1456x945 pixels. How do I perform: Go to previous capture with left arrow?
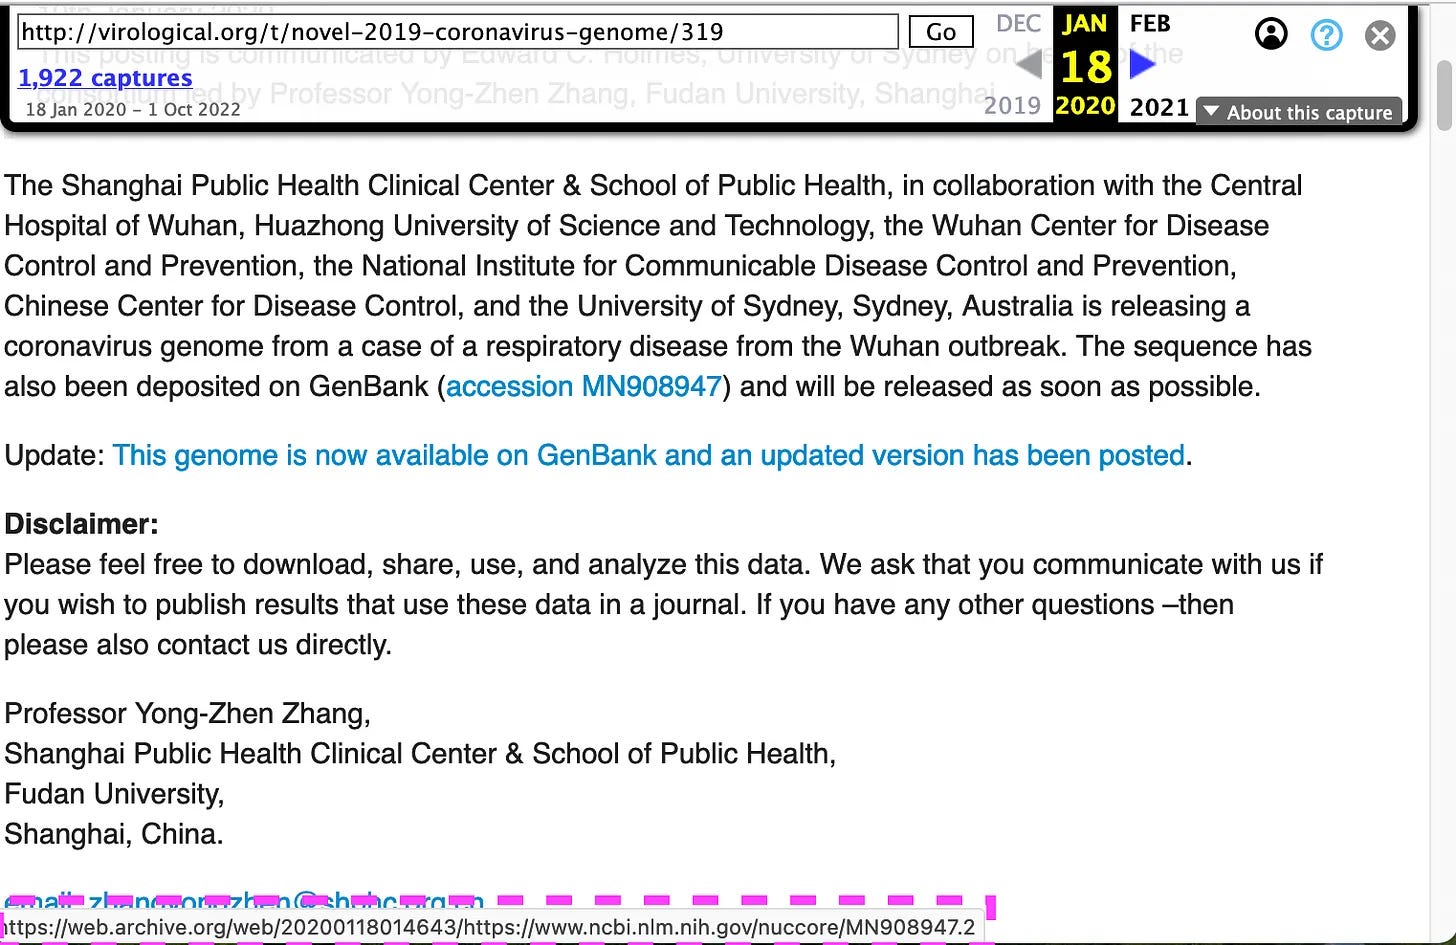1028,66
